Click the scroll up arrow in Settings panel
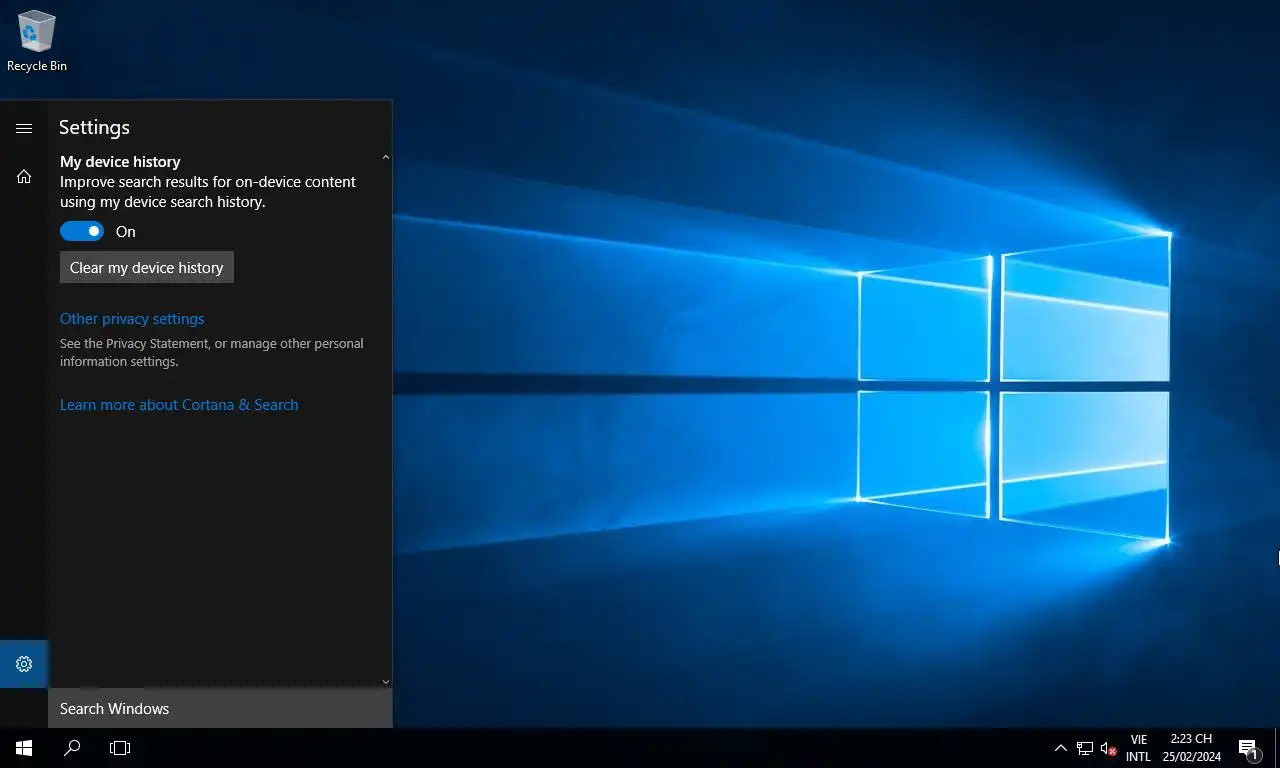The image size is (1280, 768). (x=386, y=157)
